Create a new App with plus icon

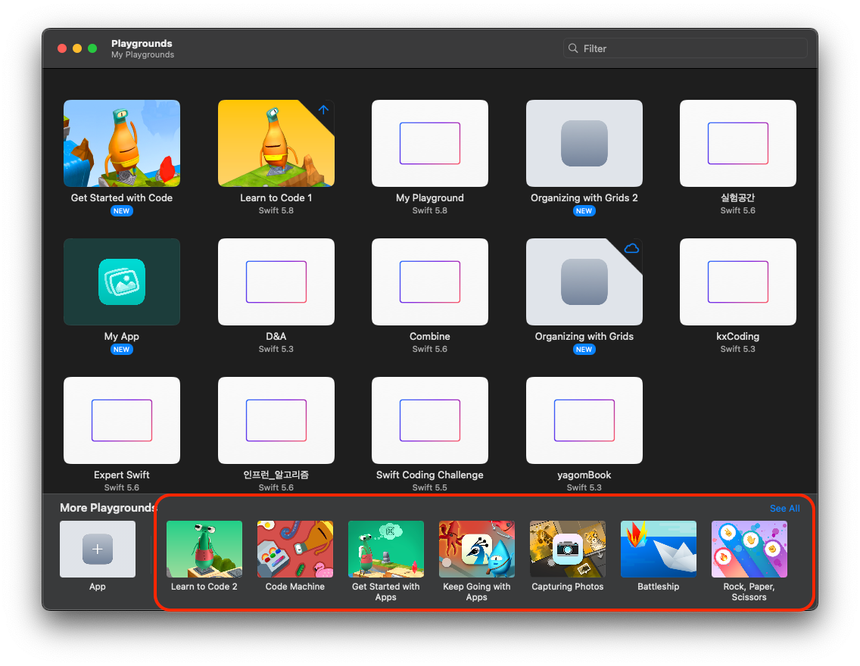(x=98, y=549)
